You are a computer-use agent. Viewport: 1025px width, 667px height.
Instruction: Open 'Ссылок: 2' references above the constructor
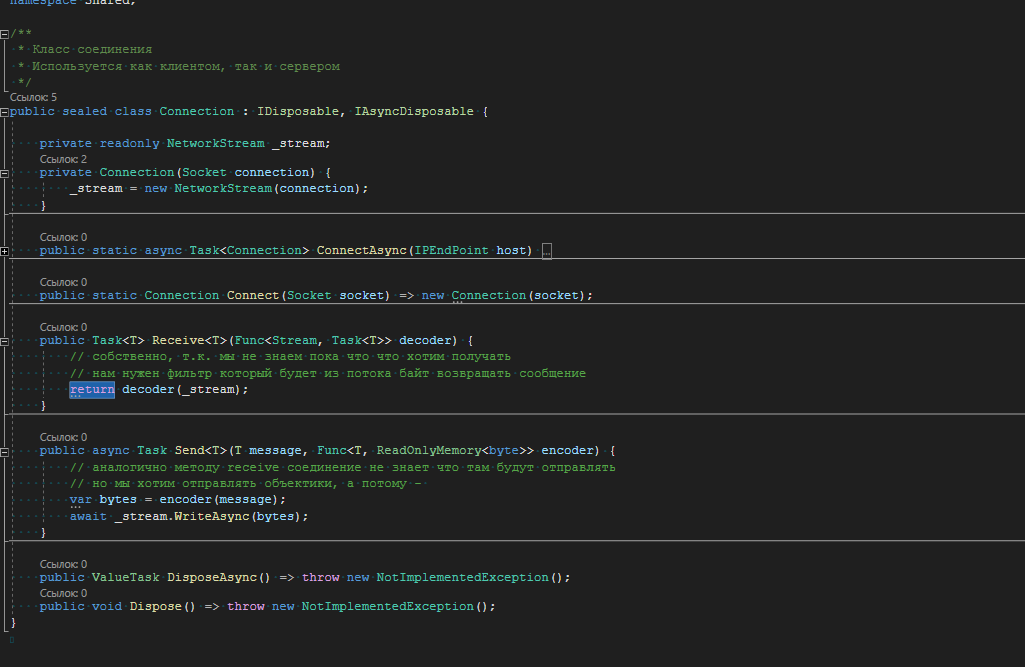pyautogui.click(x=63, y=159)
